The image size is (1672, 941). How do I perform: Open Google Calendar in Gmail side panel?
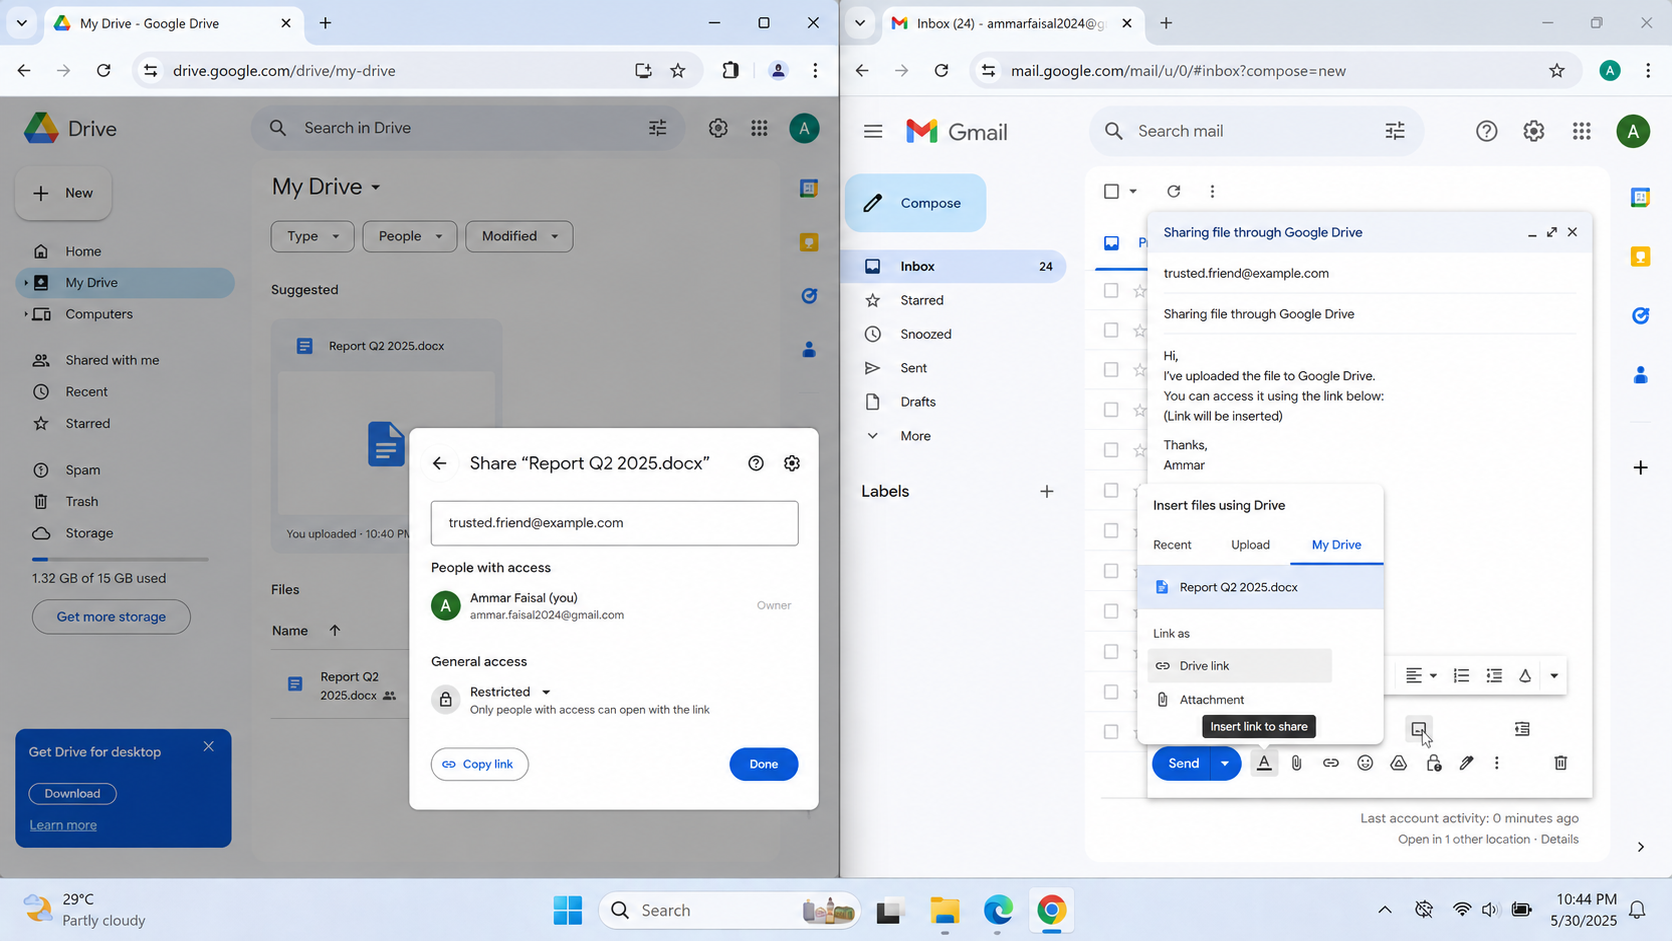[x=1641, y=197]
